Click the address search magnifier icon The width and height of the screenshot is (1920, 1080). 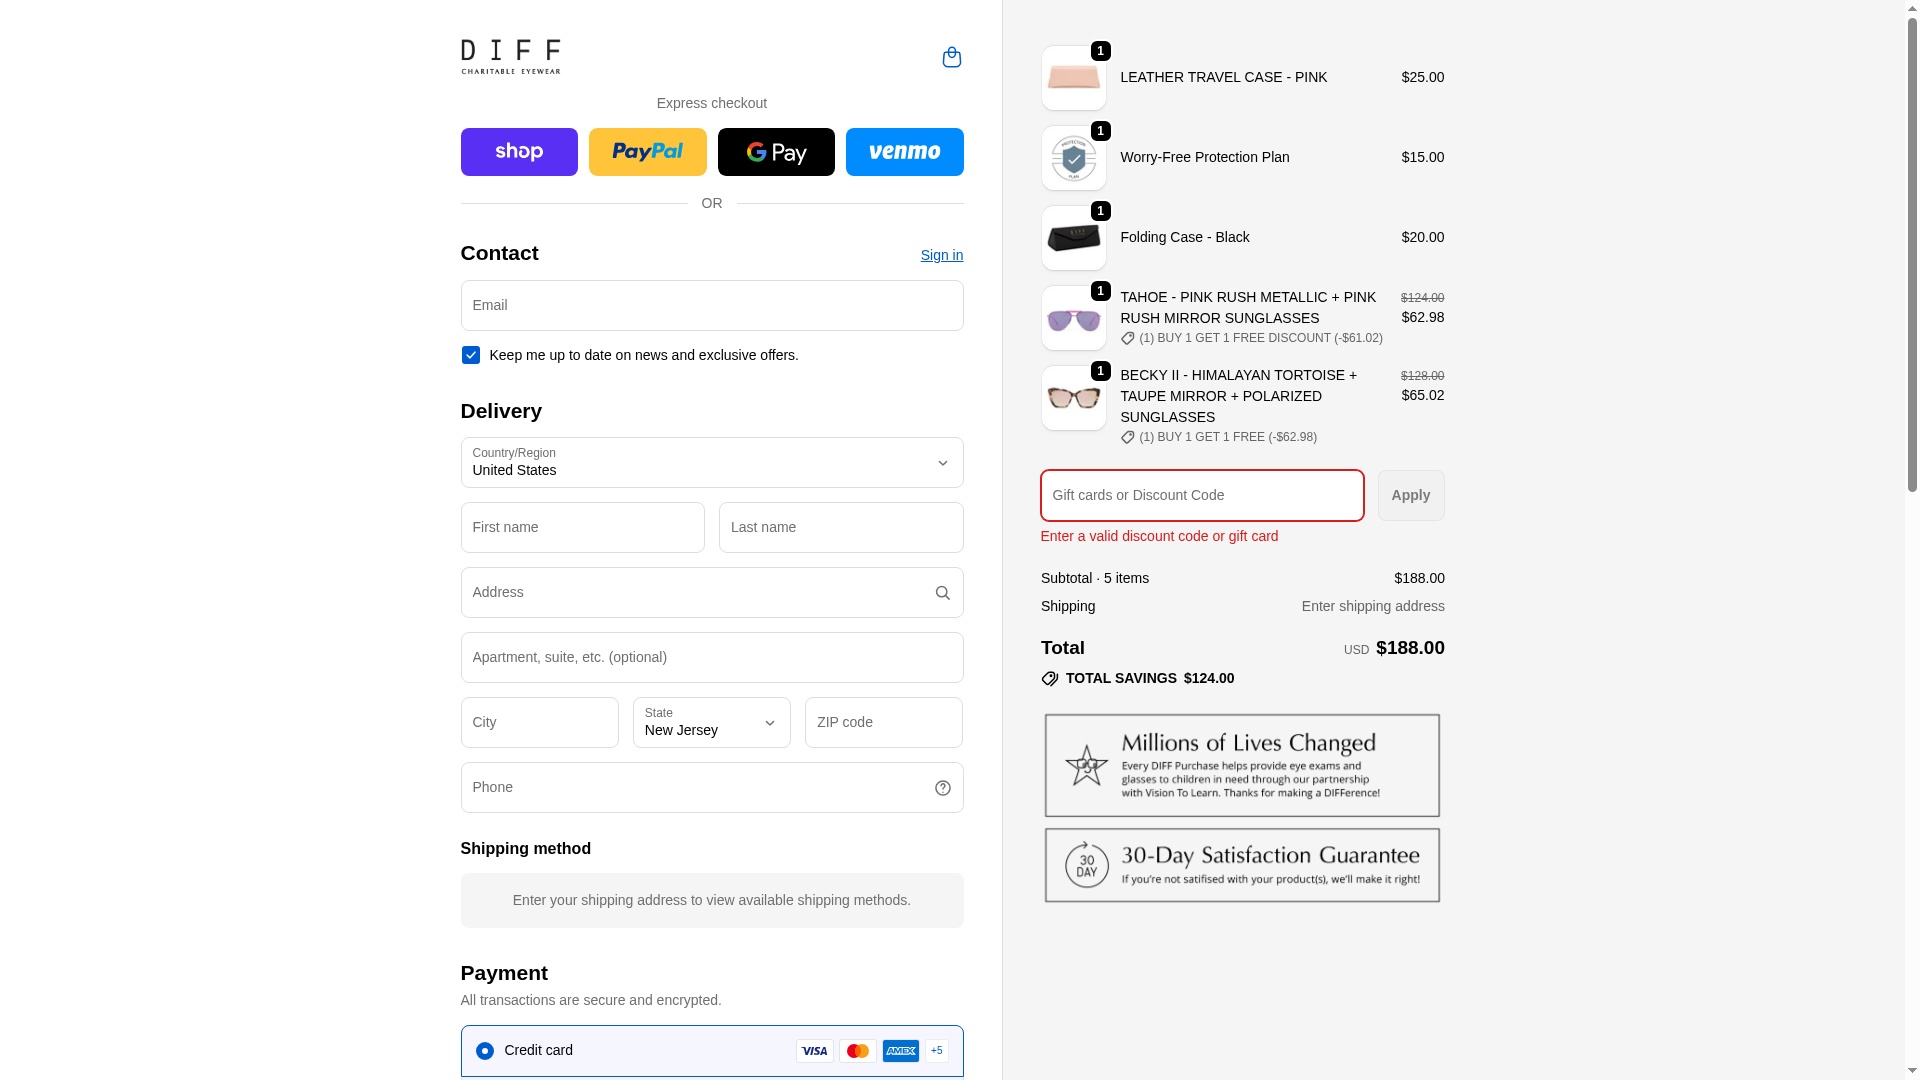coord(942,593)
